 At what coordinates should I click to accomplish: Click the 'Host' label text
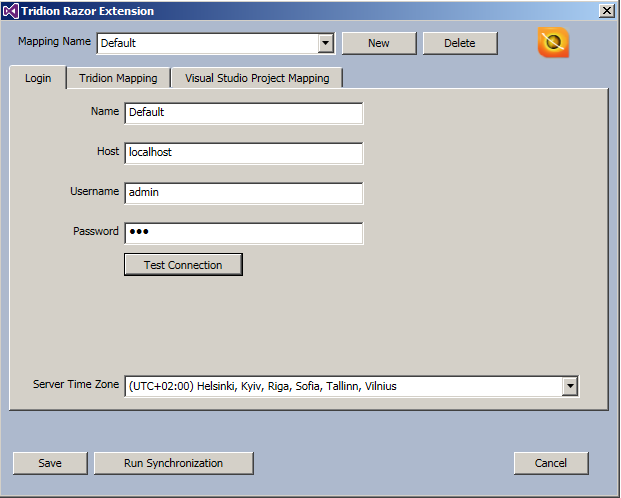pos(108,151)
